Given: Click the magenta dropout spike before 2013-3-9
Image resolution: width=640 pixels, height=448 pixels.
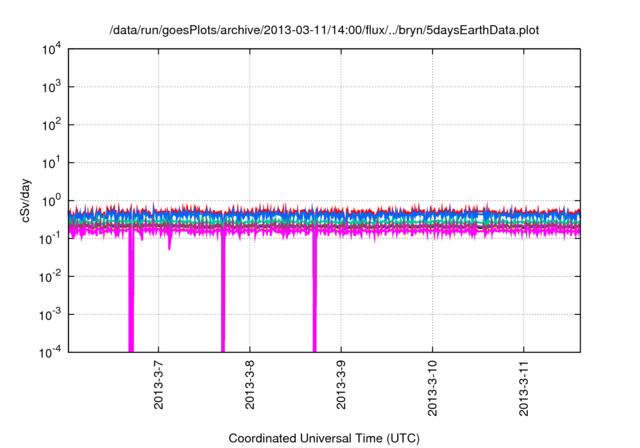Looking at the screenshot, I should tap(315, 292).
